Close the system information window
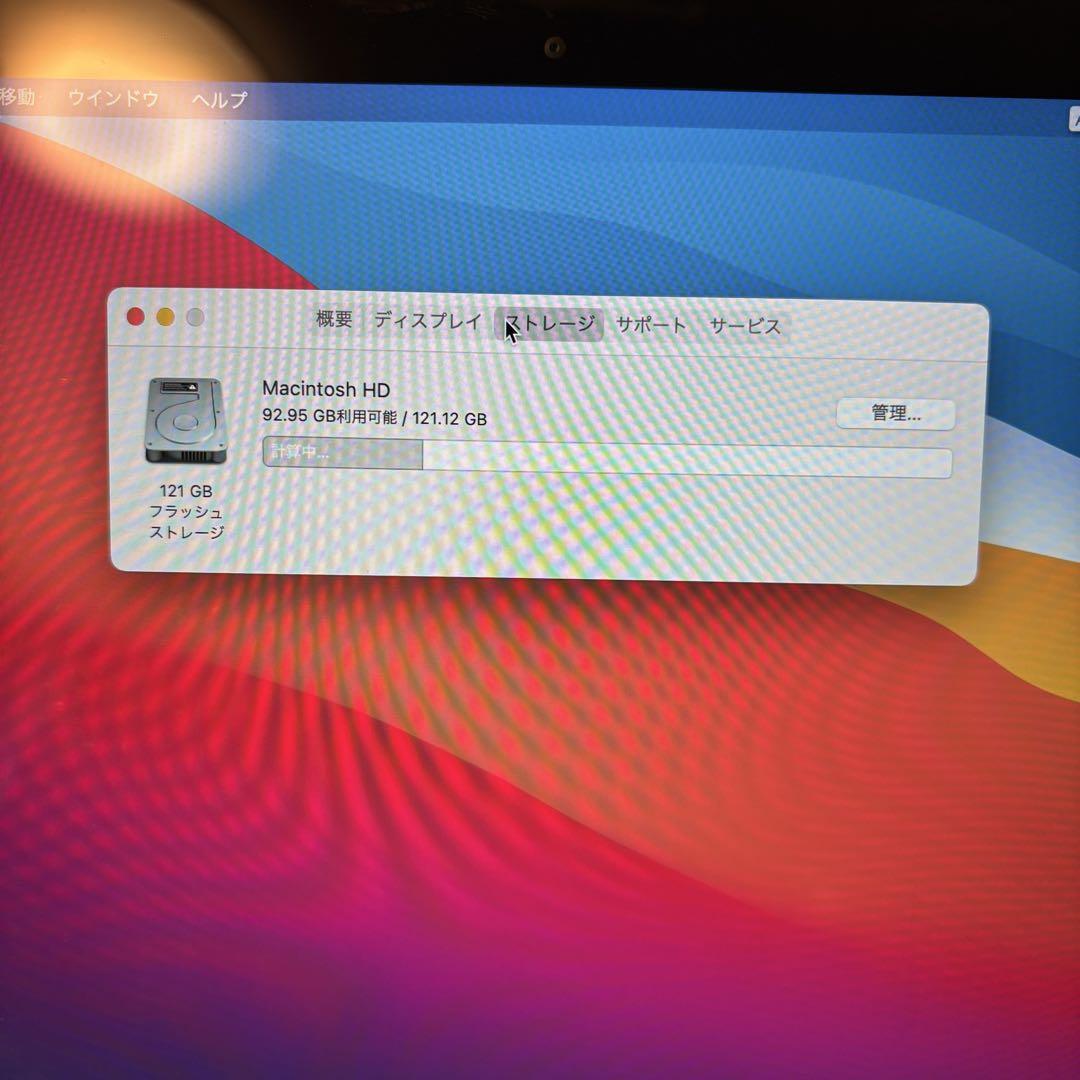 click(x=136, y=316)
